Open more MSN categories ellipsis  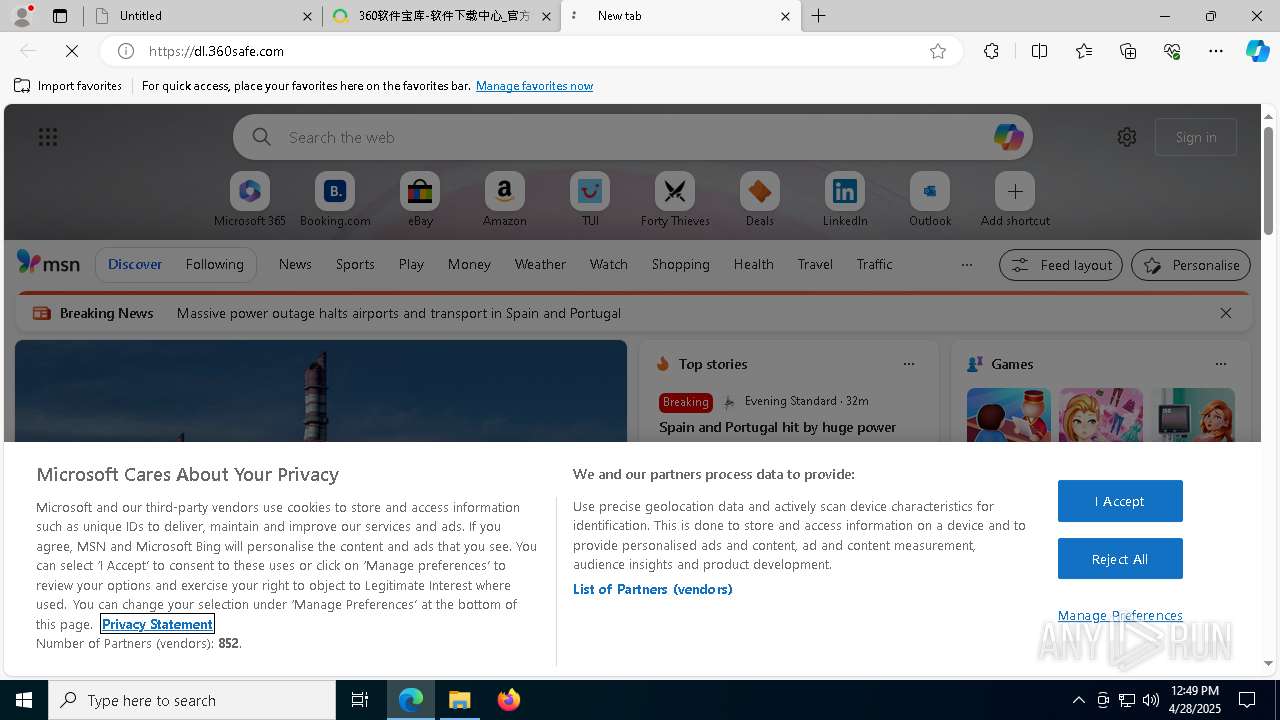coord(966,265)
